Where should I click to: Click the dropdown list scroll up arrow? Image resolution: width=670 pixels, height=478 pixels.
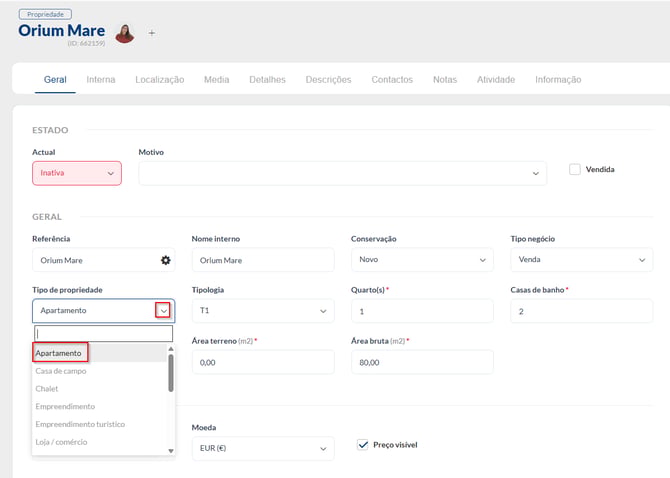pos(171,349)
